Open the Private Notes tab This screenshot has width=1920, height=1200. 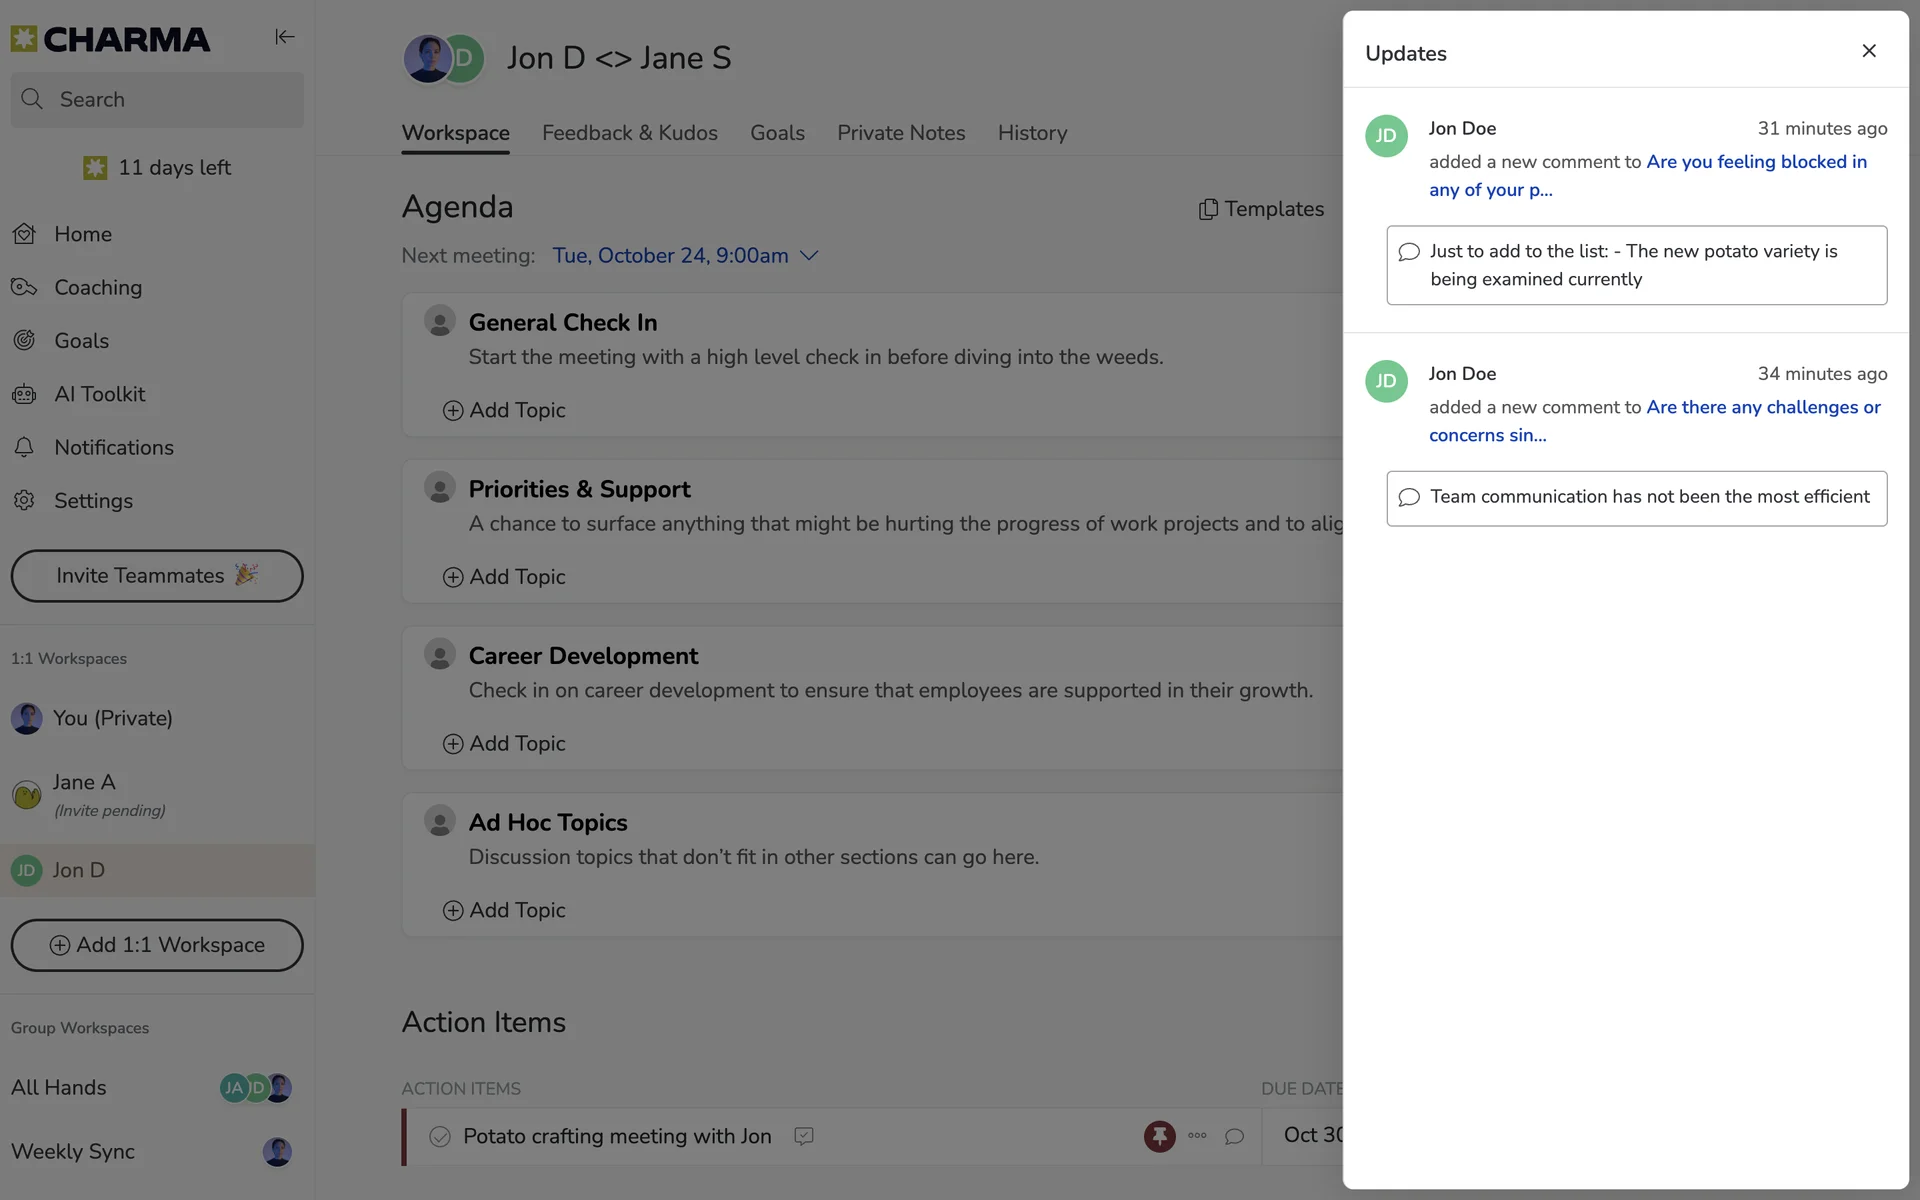900,133
